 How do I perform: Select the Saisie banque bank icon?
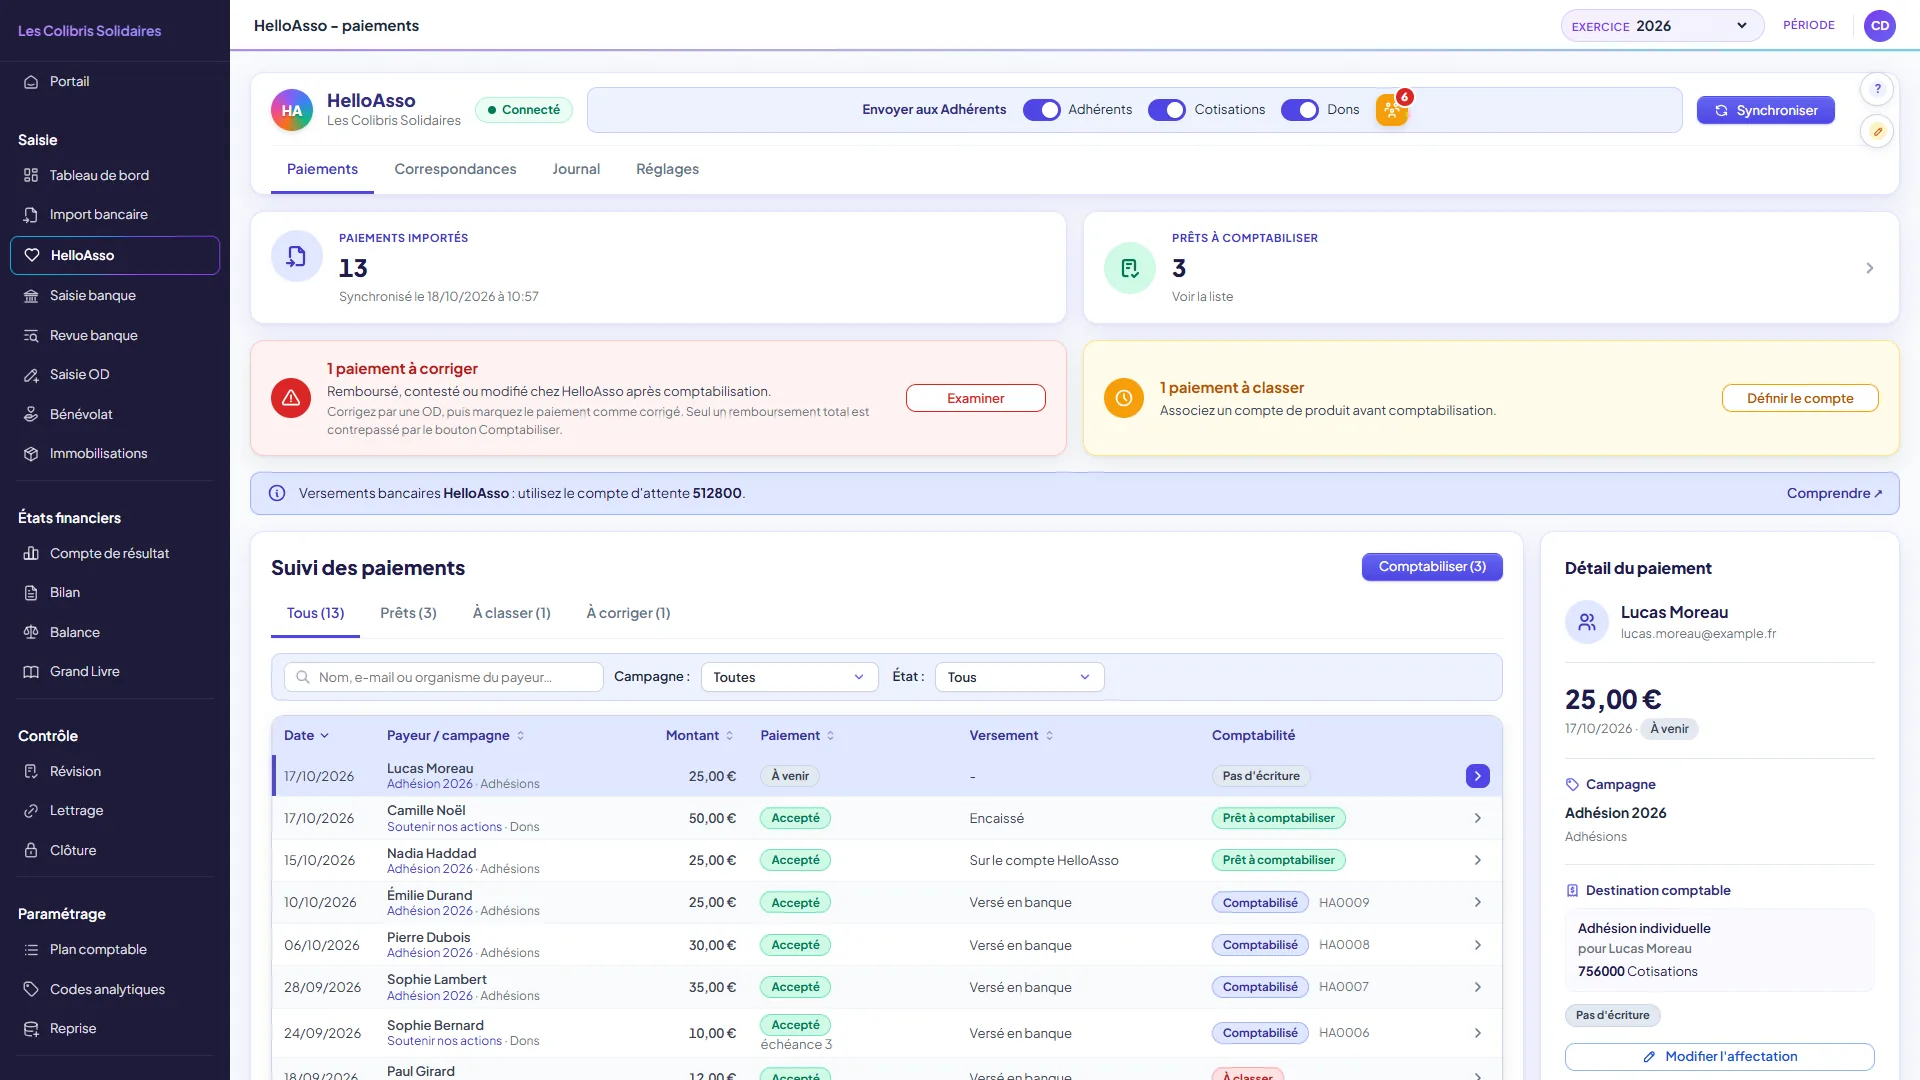coord(31,296)
